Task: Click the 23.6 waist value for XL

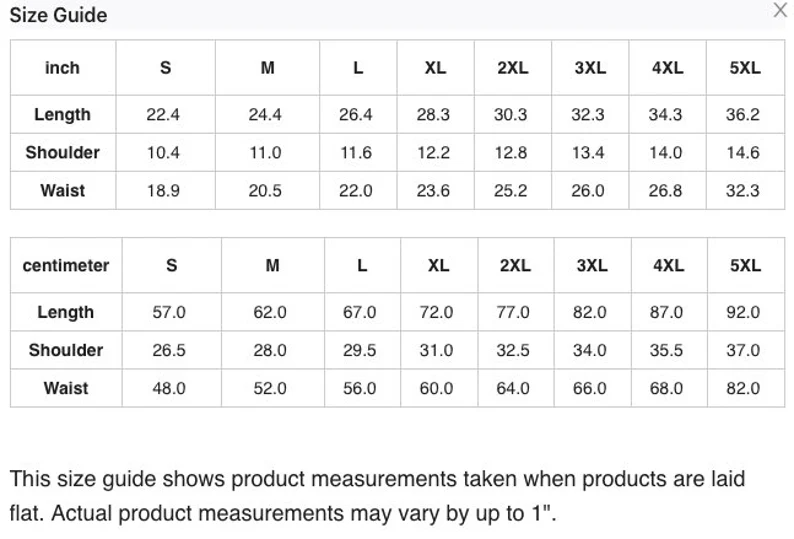Action: [433, 191]
